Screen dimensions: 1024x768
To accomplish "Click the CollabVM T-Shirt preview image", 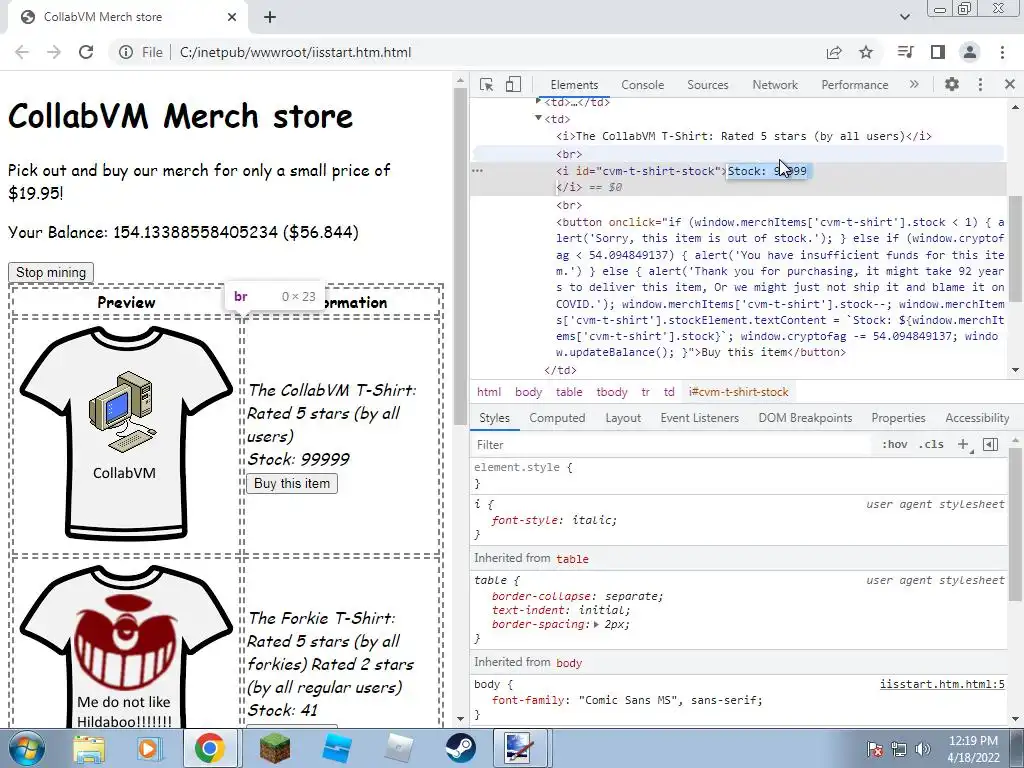I will [126, 434].
